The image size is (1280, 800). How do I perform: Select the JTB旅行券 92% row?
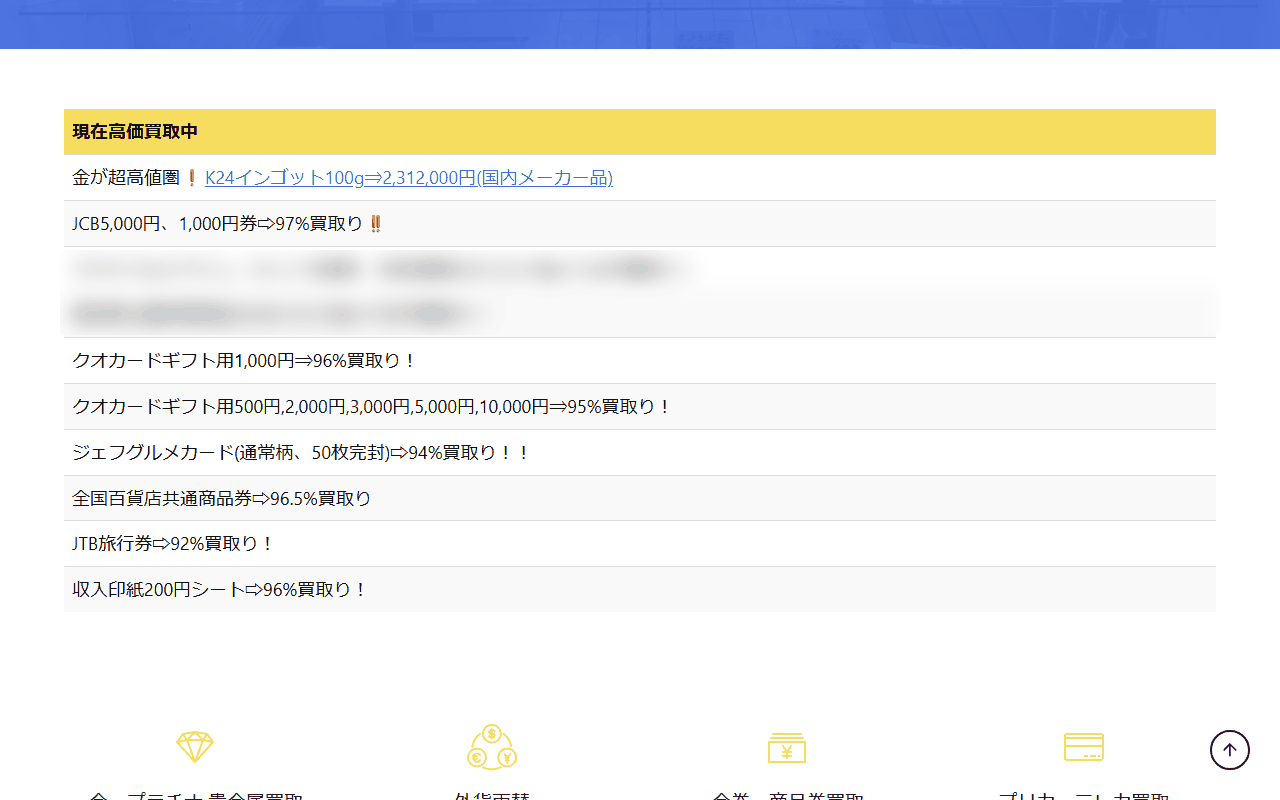(x=640, y=544)
